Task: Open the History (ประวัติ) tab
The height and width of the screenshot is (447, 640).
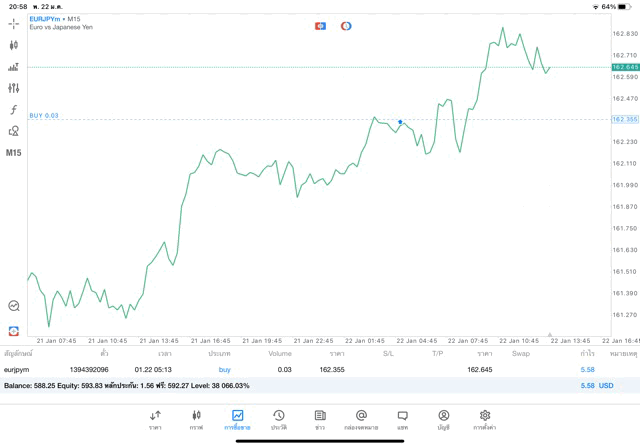Action: pos(278,420)
